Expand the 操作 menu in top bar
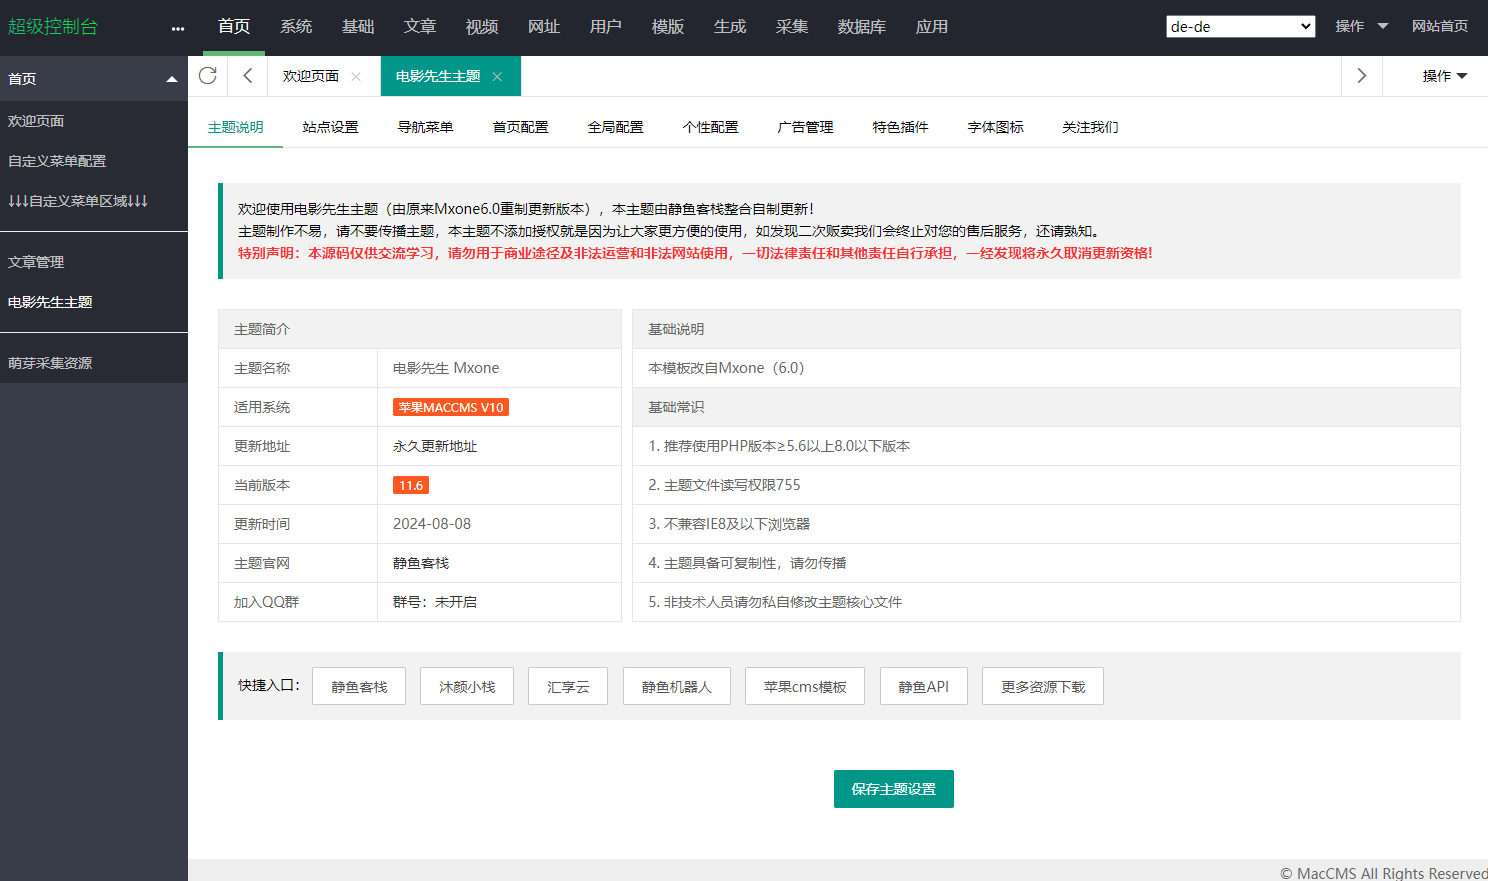The image size is (1488, 881). 1361,27
